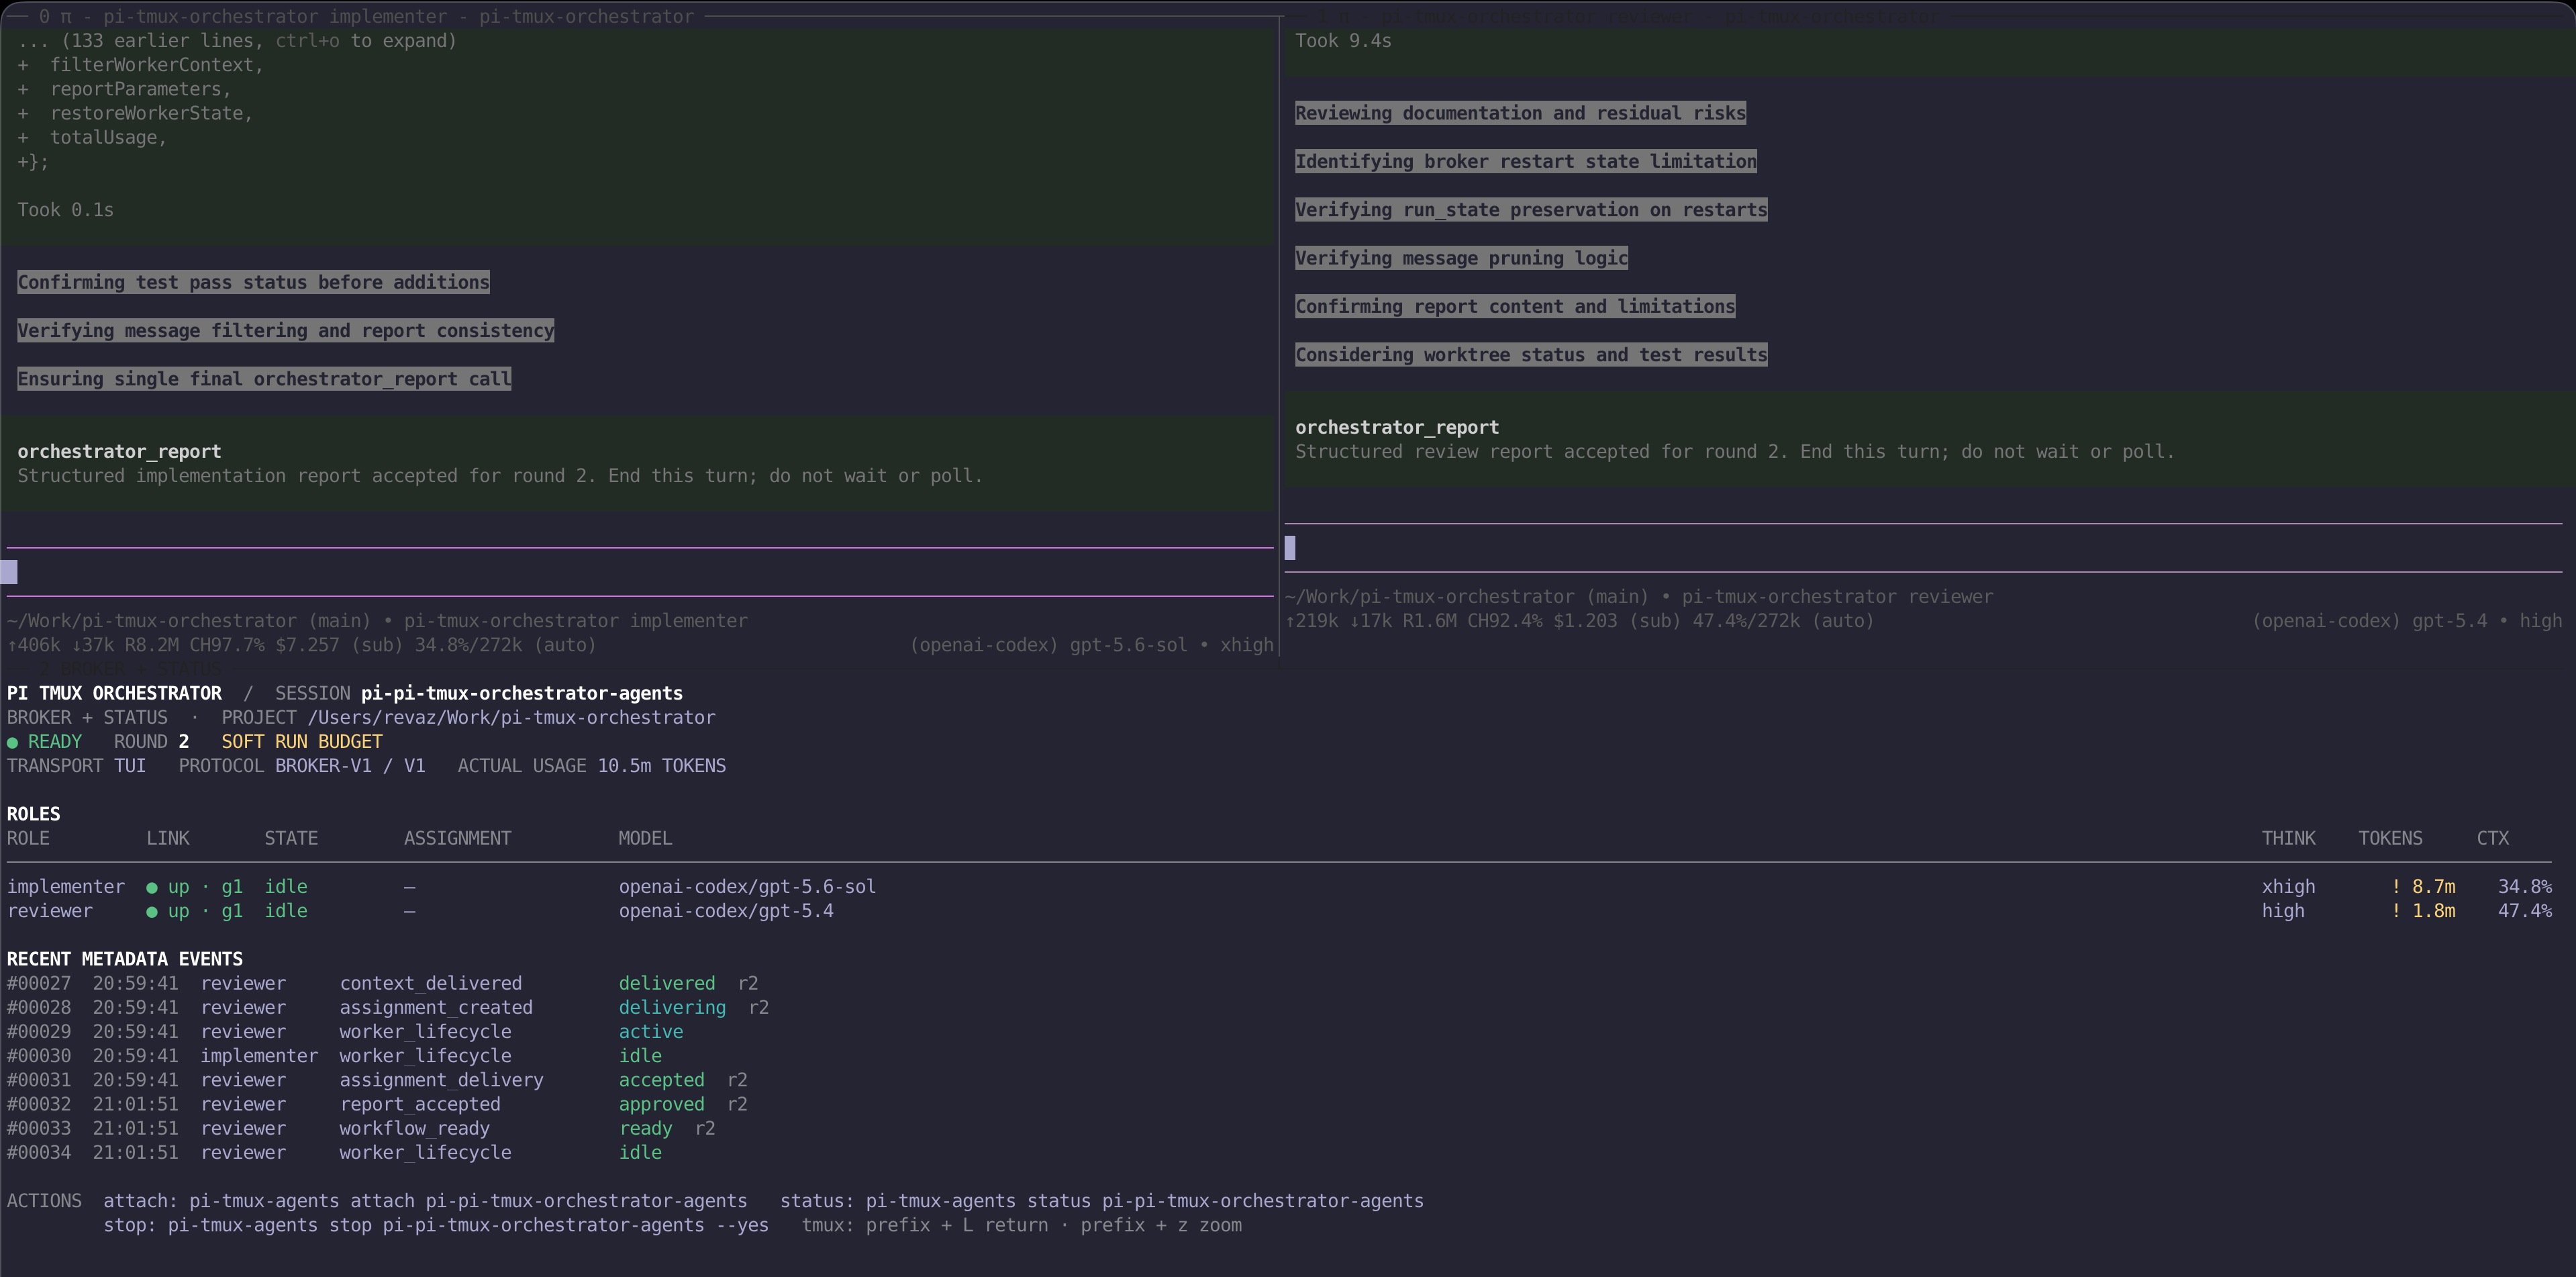Click 'Confirming test pass status before additions'

coord(253,282)
